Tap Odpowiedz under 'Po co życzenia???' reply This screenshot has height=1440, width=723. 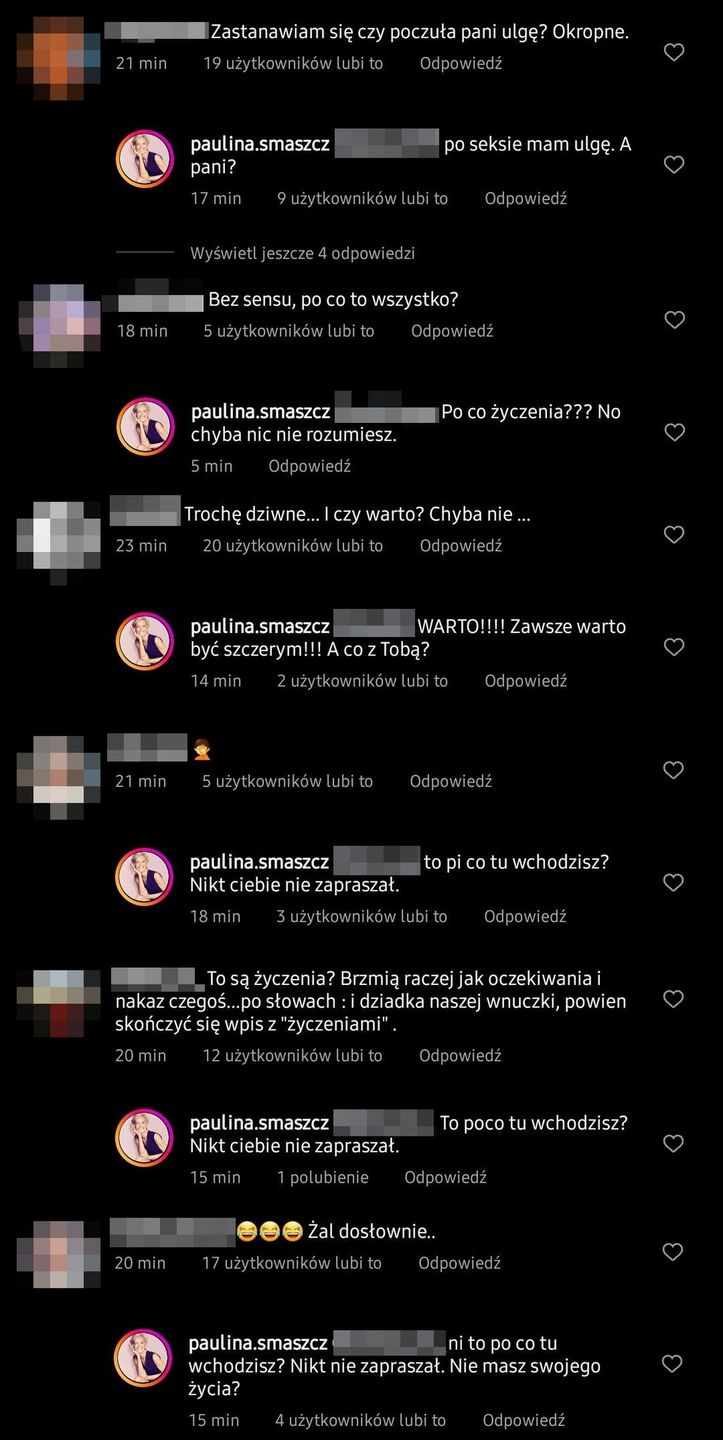tap(310, 466)
